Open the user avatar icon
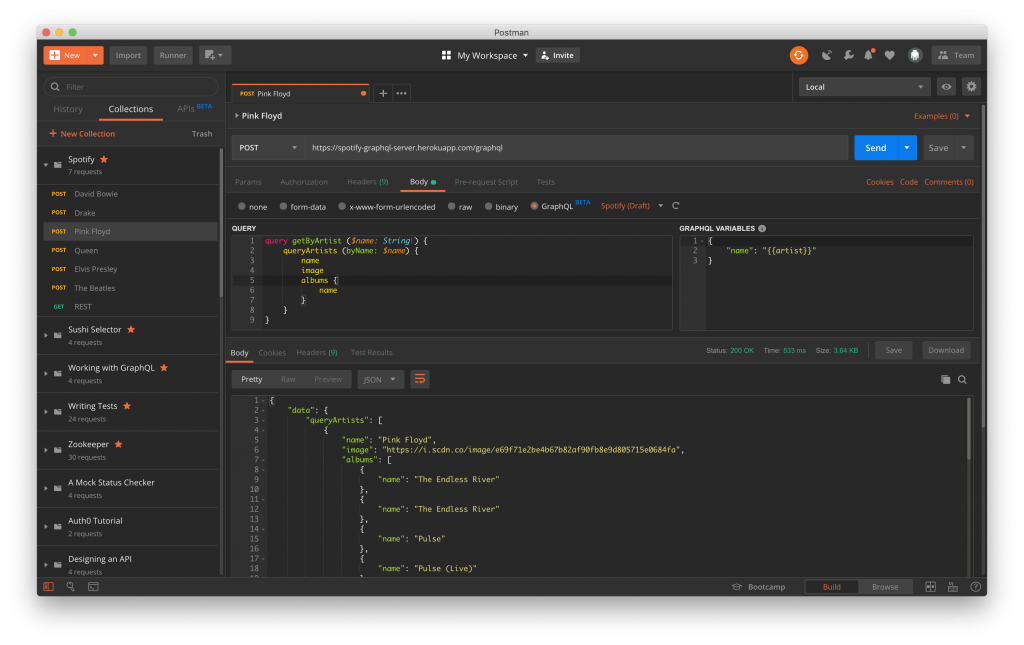 pyautogui.click(x=914, y=55)
